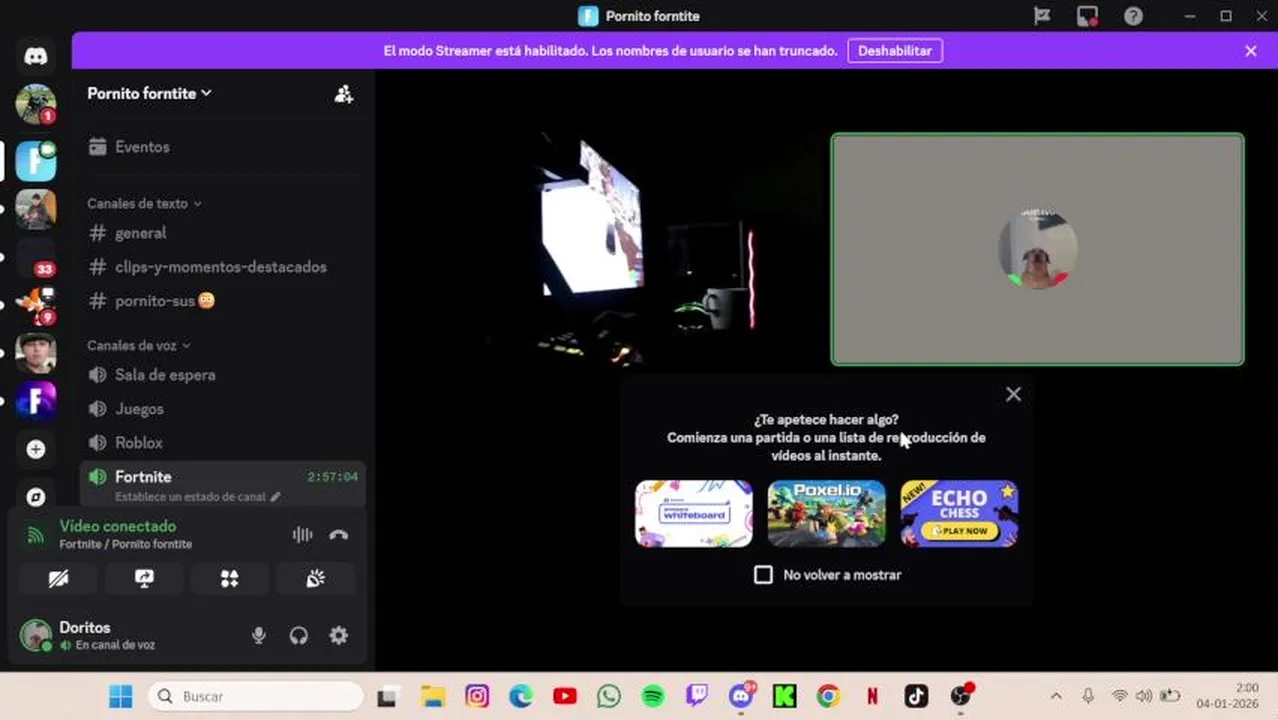1278x720 pixels.
Task: Open the activities launcher button
Action: [230, 579]
